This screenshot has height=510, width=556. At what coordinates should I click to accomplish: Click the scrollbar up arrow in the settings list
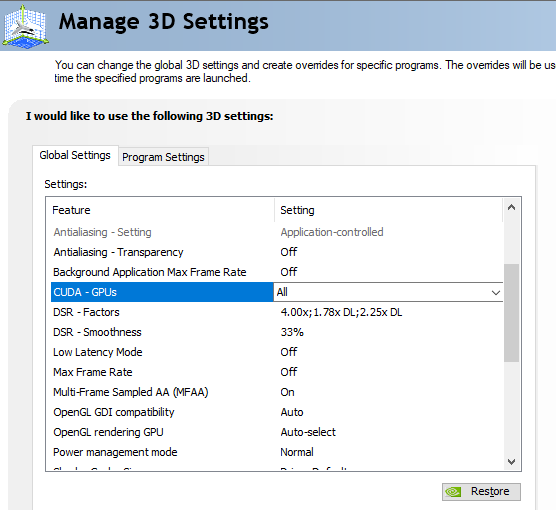click(511, 208)
